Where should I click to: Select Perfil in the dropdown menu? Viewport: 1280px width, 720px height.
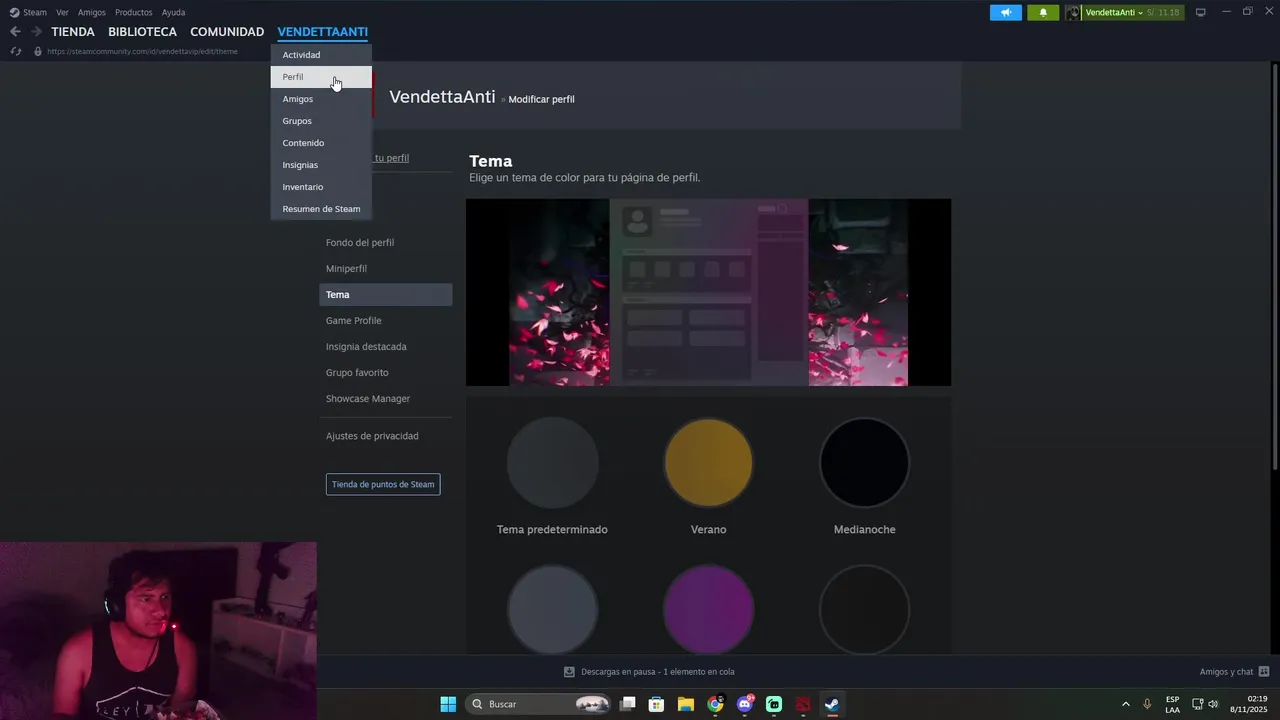[321, 77]
